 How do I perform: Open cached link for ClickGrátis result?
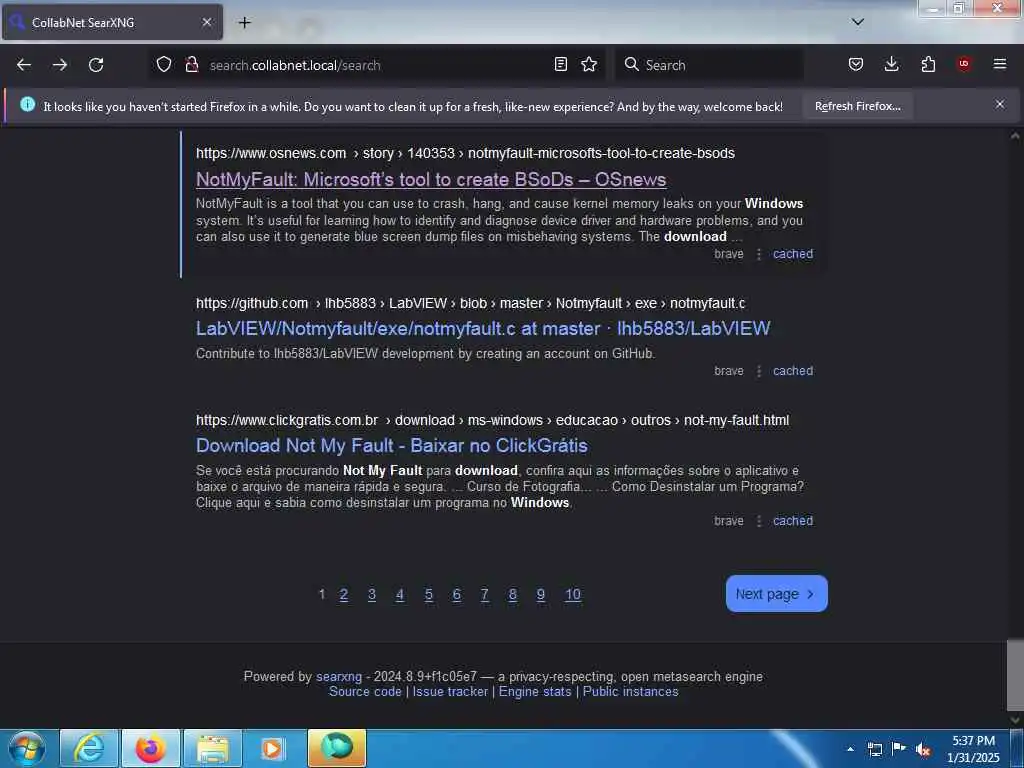point(793,520)
